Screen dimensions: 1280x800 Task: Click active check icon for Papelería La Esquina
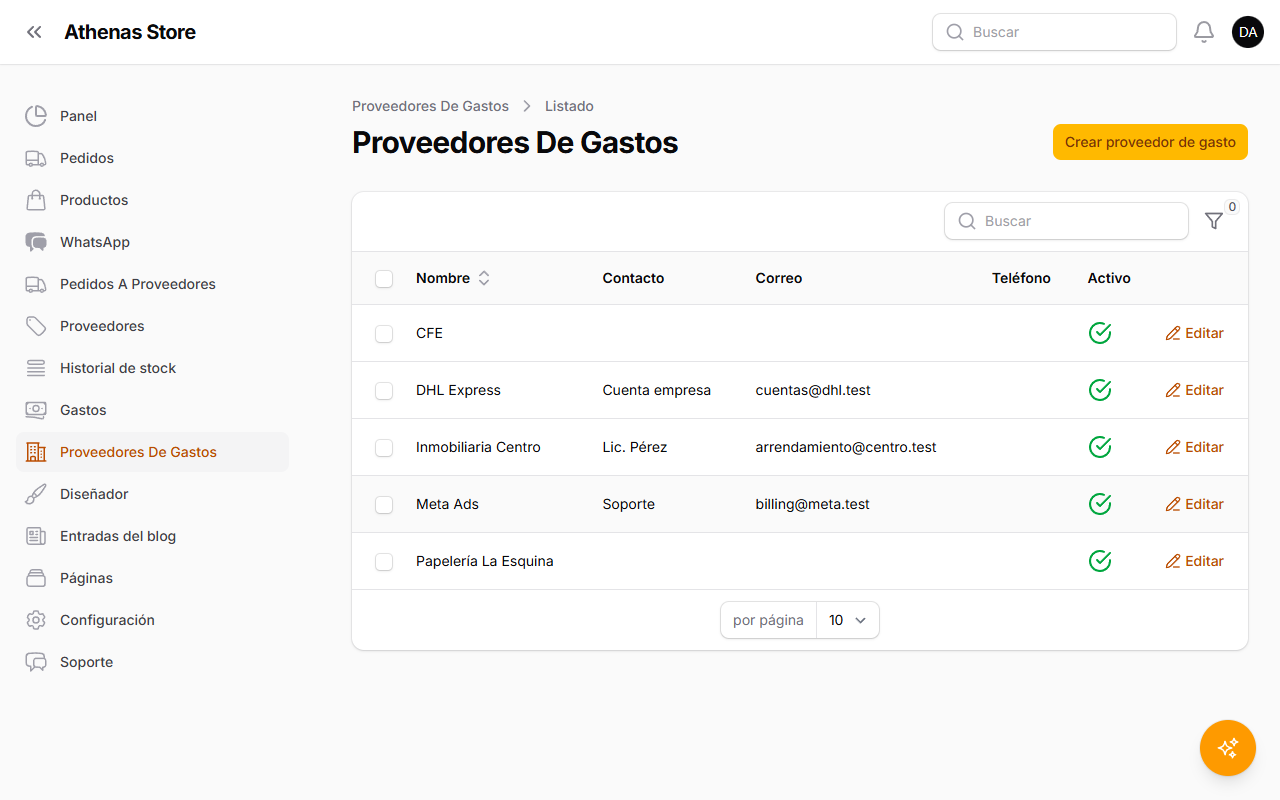[1100, 561]
